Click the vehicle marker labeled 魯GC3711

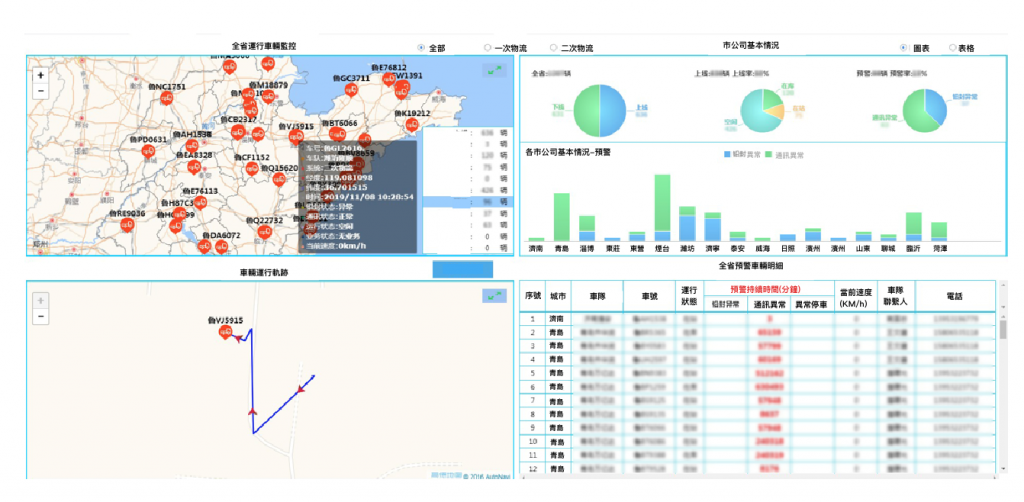[x=351, y=89]
